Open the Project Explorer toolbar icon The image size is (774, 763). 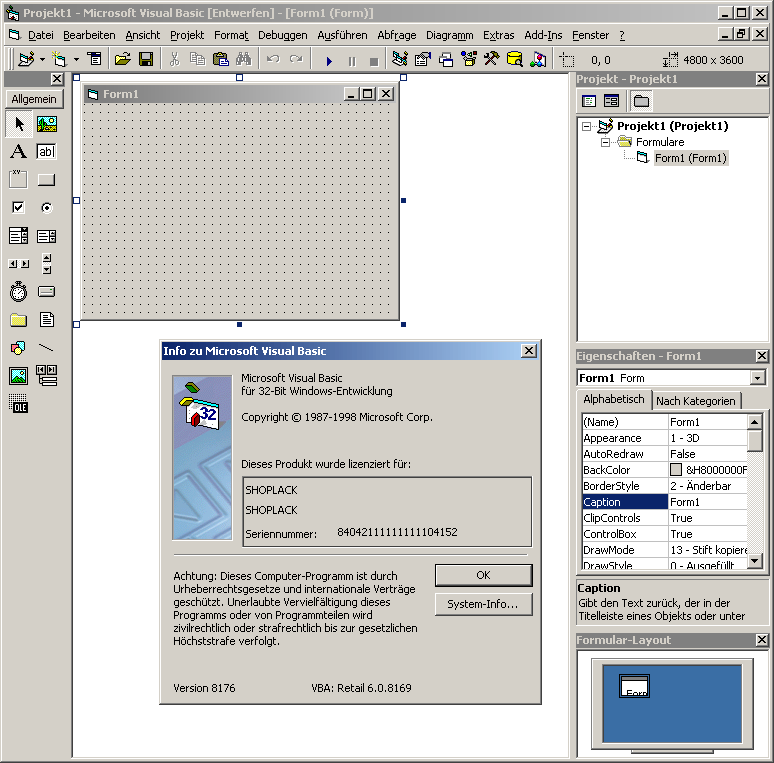pyautogui.click(x=399, y=60)
